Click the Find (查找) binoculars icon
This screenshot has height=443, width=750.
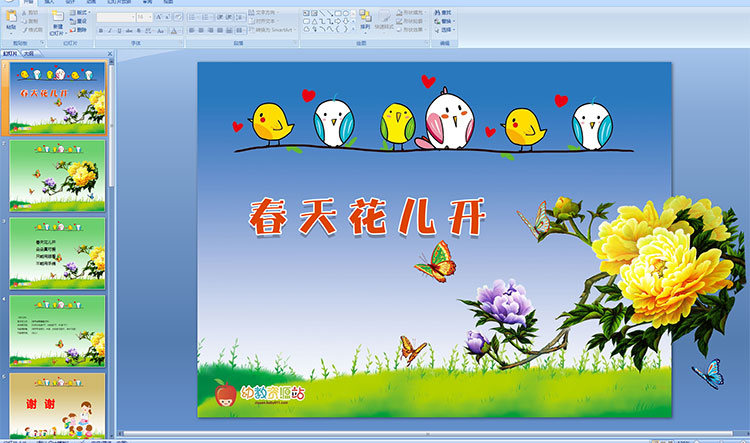[x=443, y=12]
